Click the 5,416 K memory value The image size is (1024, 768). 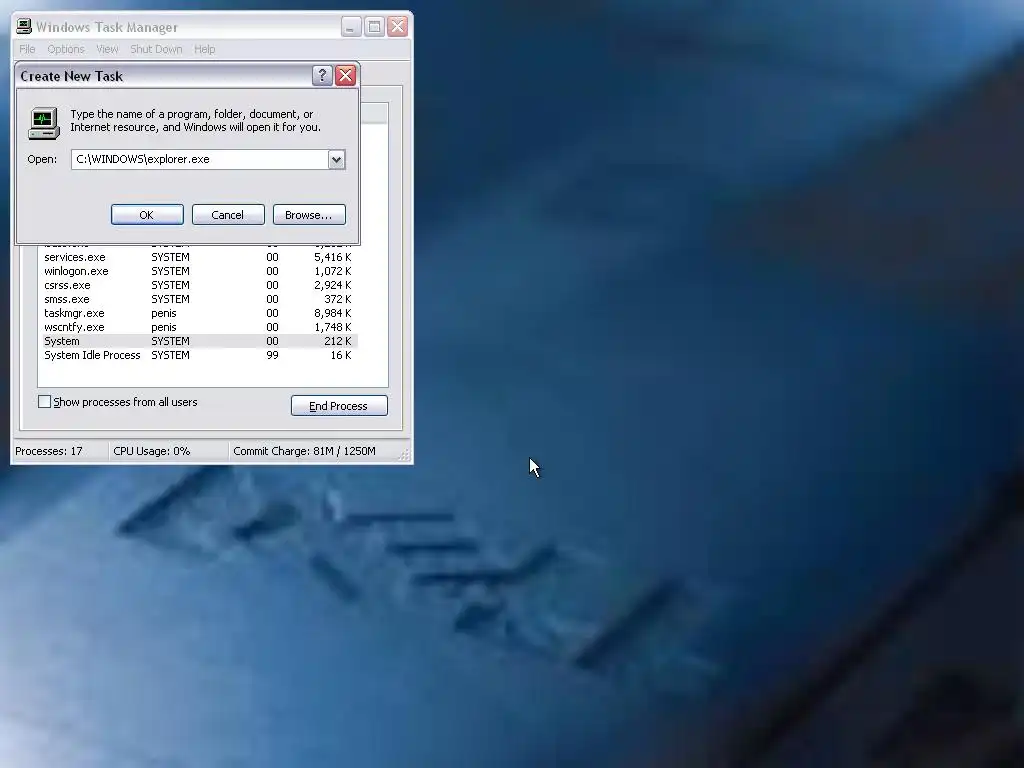(x=332, y=257)
